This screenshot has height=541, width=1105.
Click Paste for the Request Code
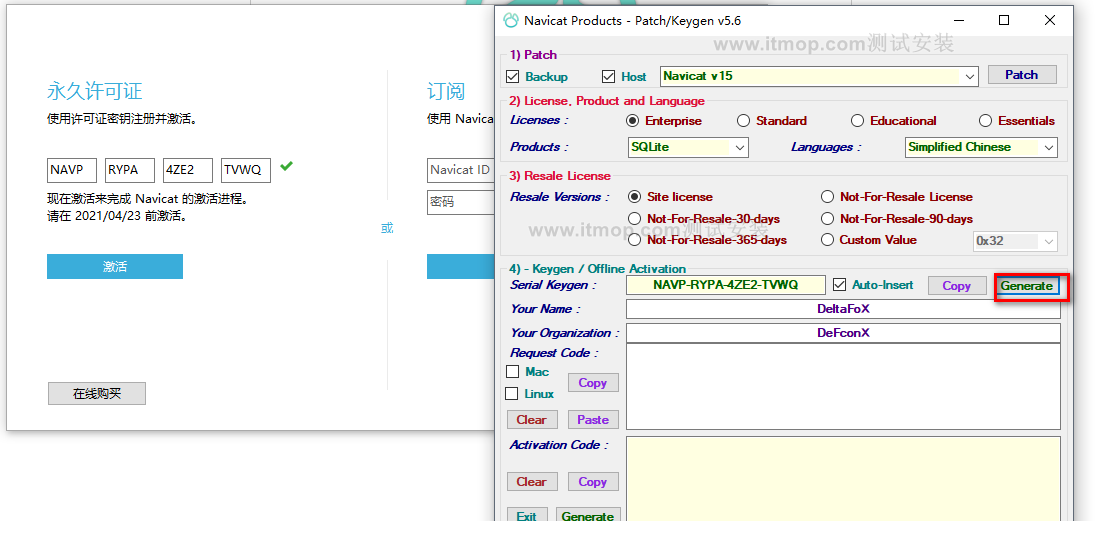(x=593, y=419)
